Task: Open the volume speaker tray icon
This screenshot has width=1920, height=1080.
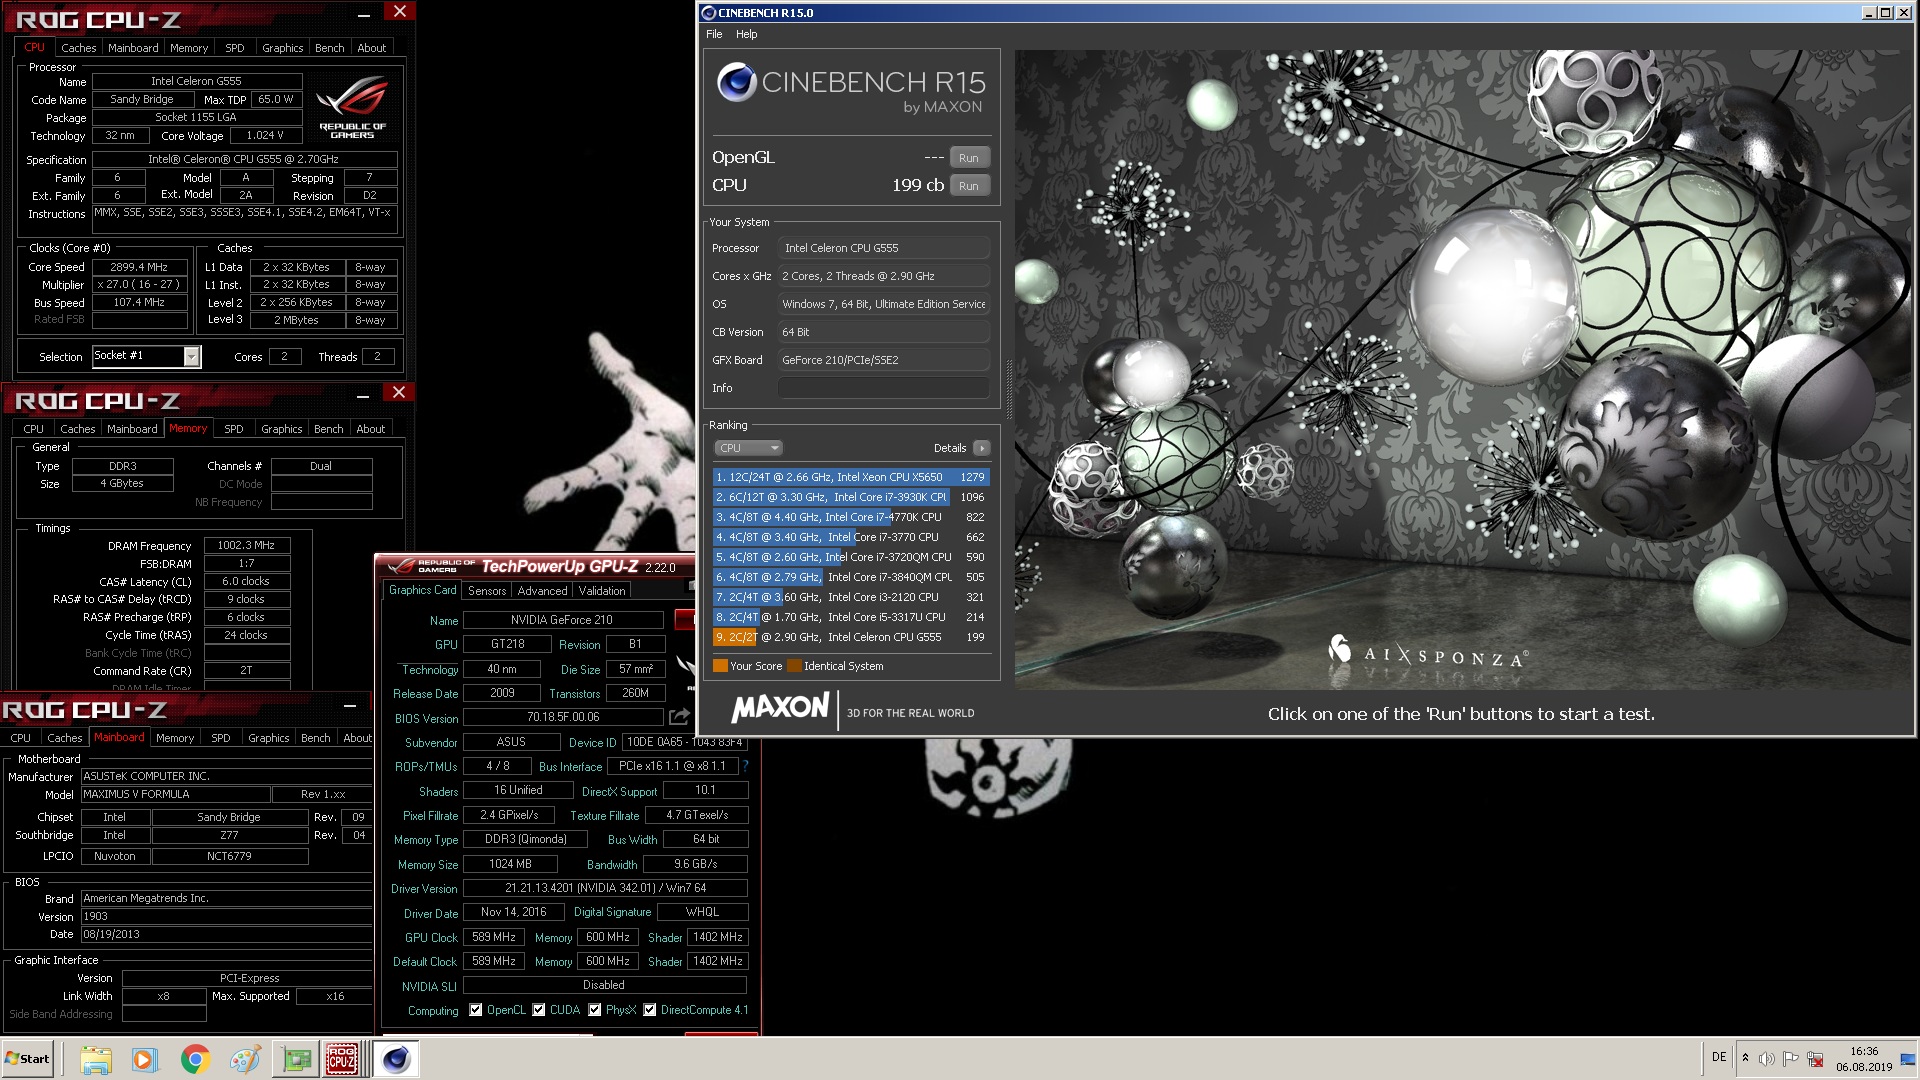Action: point(1766,1059)
